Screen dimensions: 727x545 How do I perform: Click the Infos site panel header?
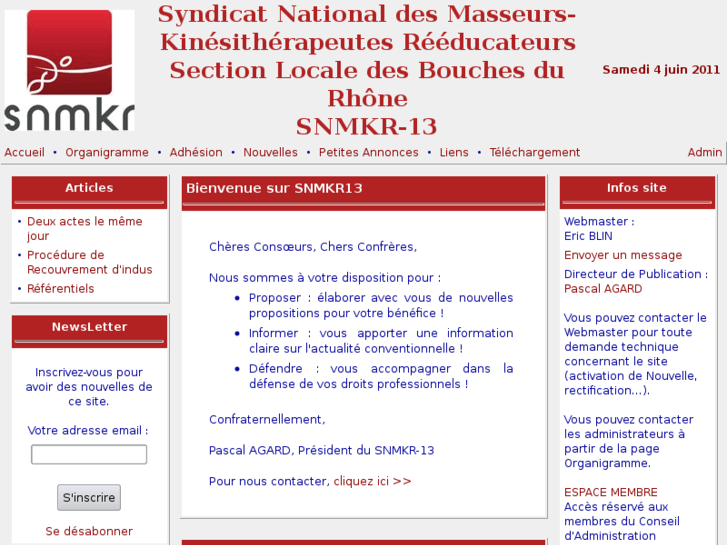(x=637, y=192)
